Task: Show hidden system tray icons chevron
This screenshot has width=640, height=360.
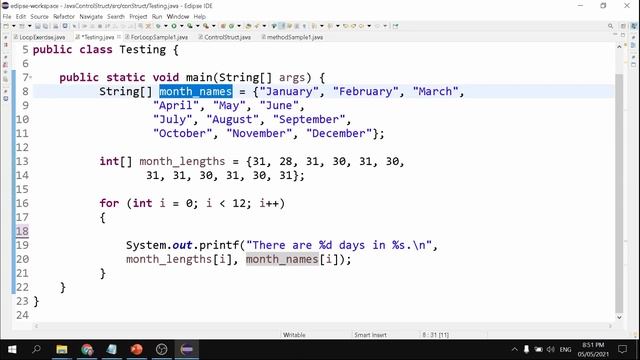Action: click(x=514, y=349)
